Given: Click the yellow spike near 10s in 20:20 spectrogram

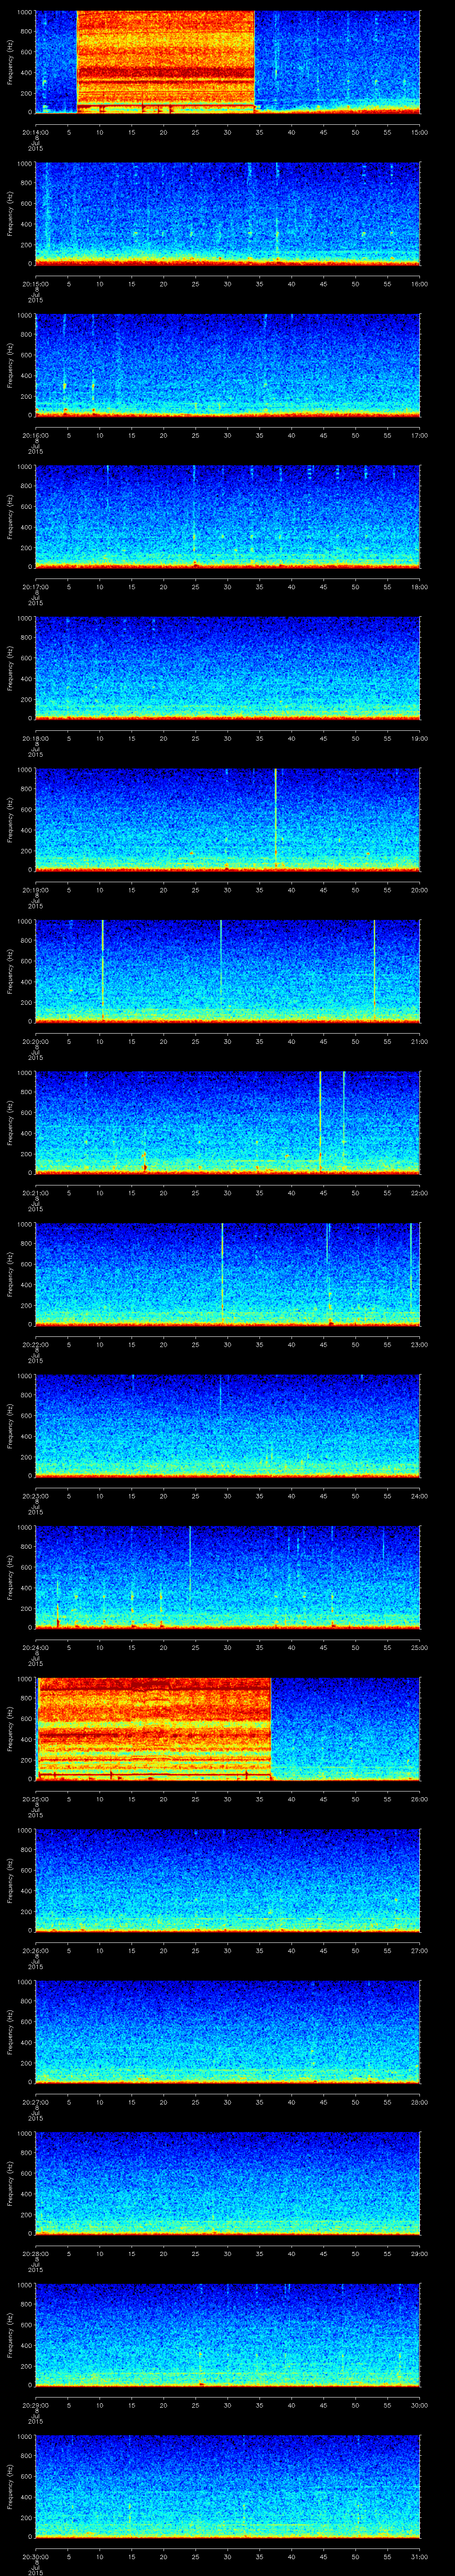Looking at the screenshot, I should tap(102, 970).
